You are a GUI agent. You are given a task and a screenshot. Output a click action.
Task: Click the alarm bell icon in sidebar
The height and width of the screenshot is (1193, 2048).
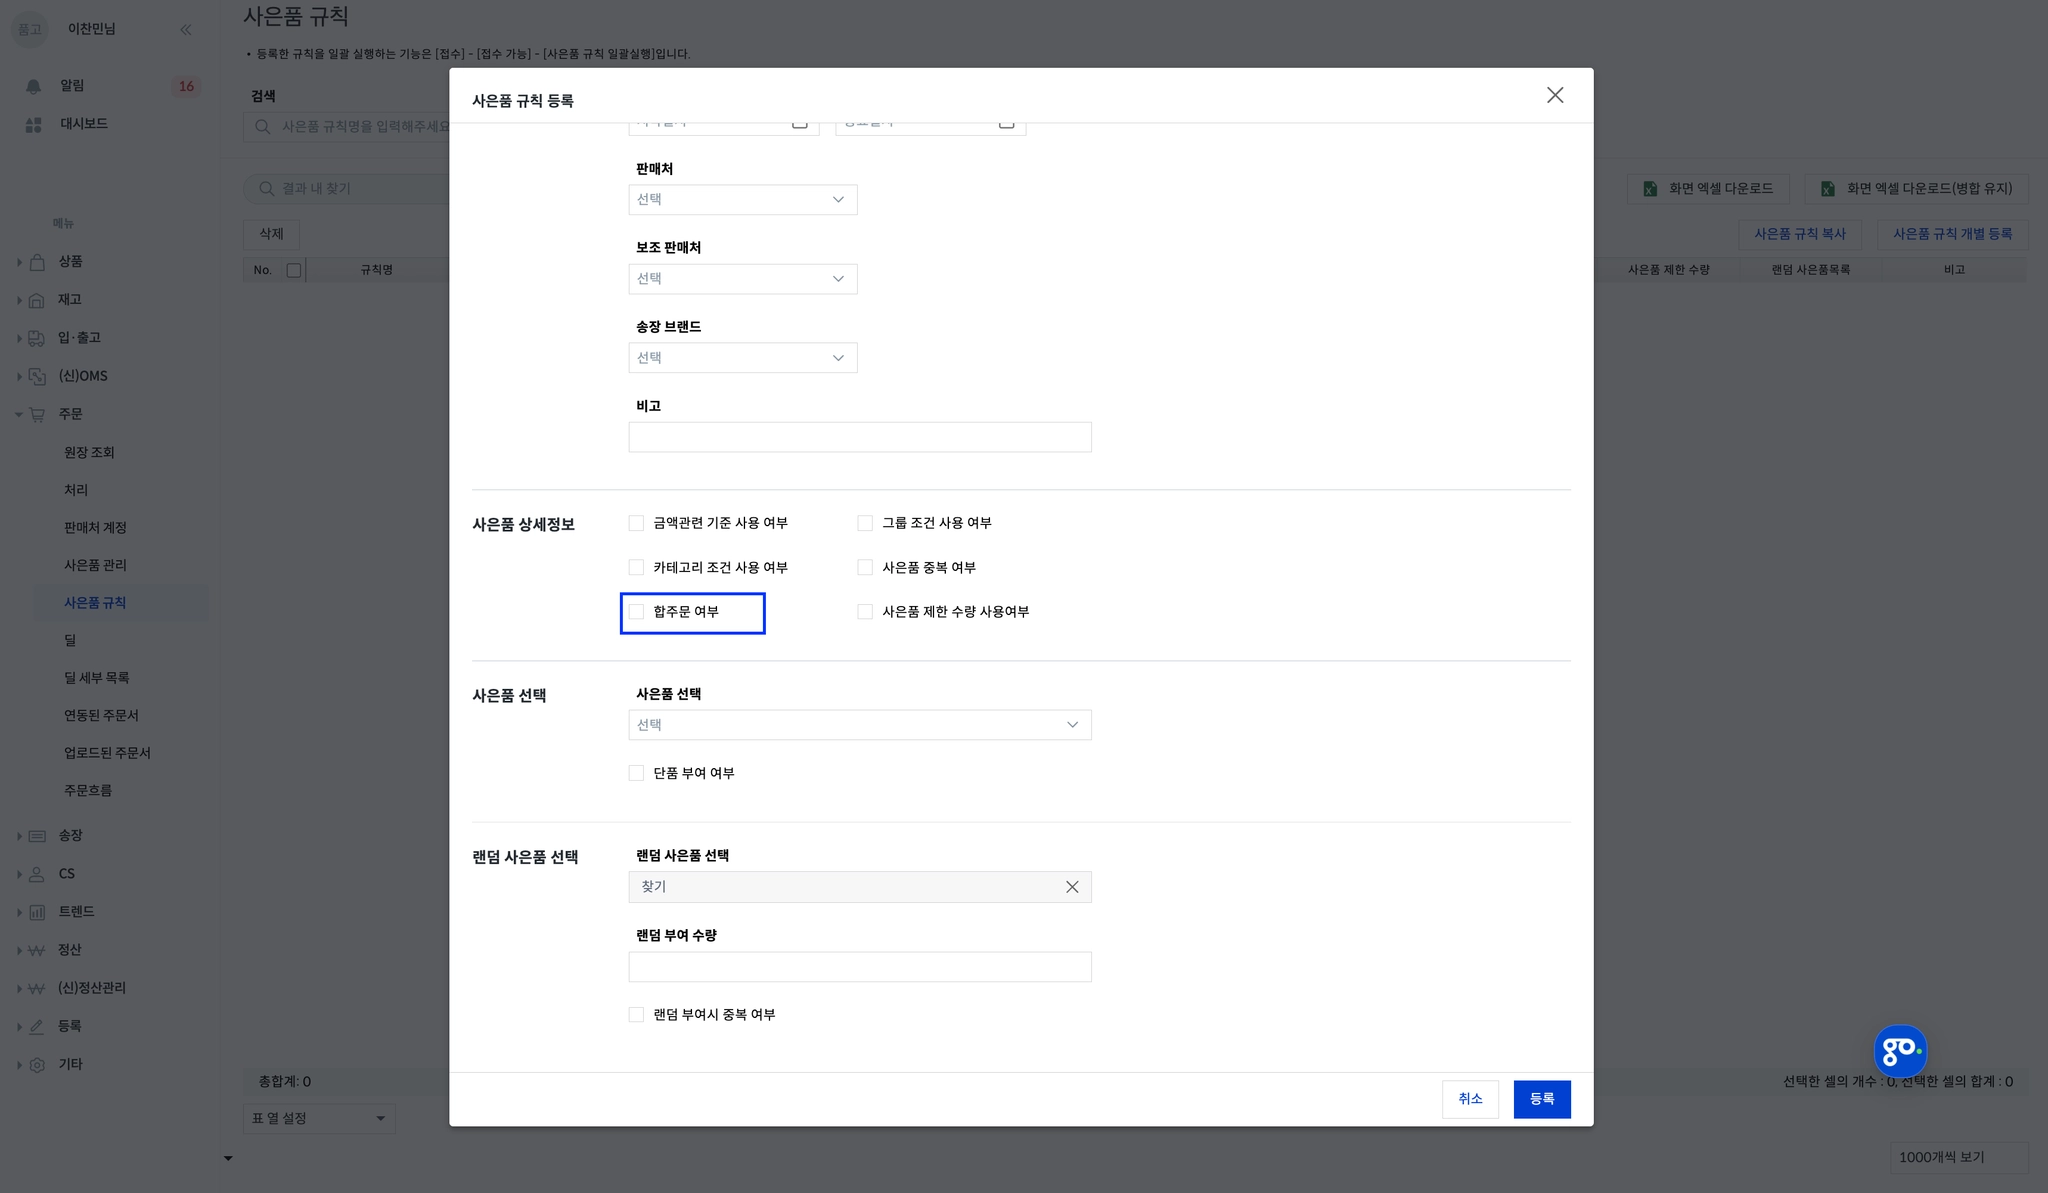pos(33,87)
